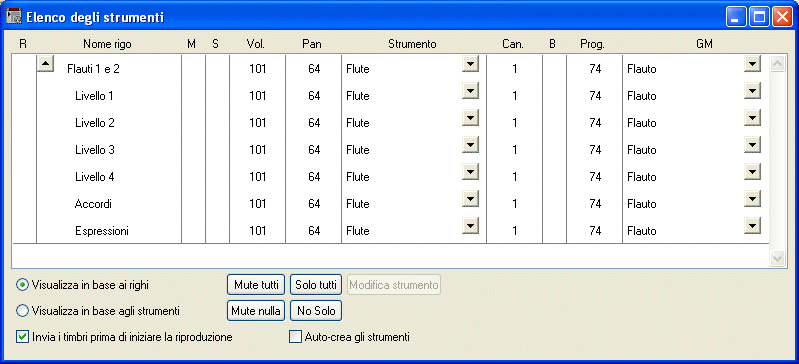799x364 pixels.
Task: Click the Mute nulla button
Action: coord(256,311)
